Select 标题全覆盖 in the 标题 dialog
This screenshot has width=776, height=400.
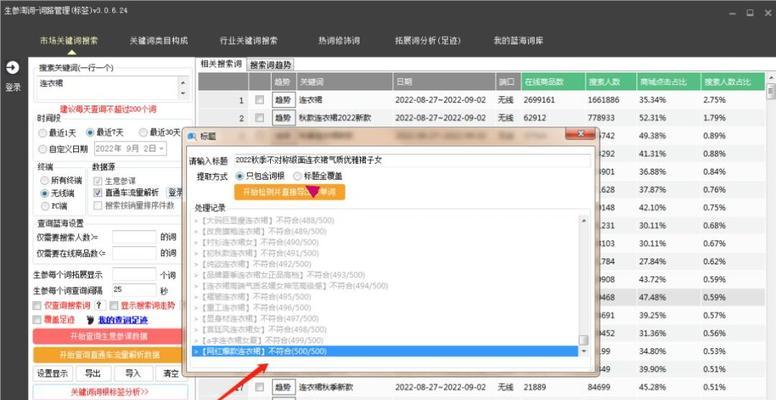[297, 176]
